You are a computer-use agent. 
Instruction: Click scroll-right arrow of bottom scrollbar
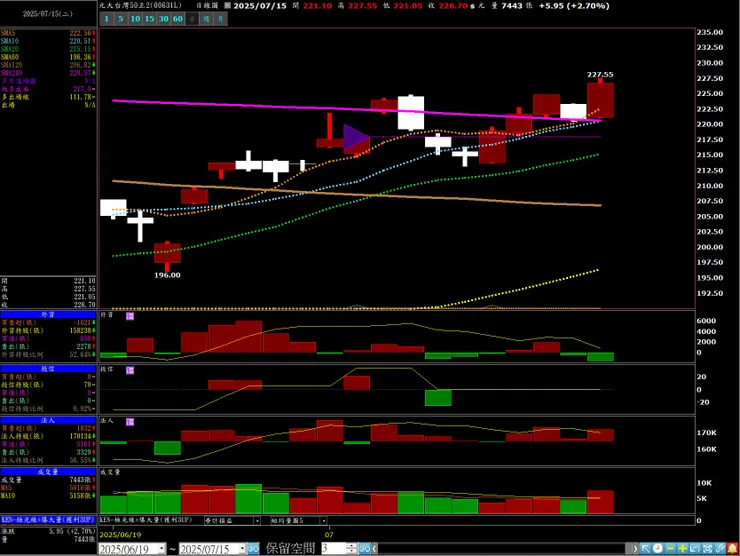click(635, 549)
